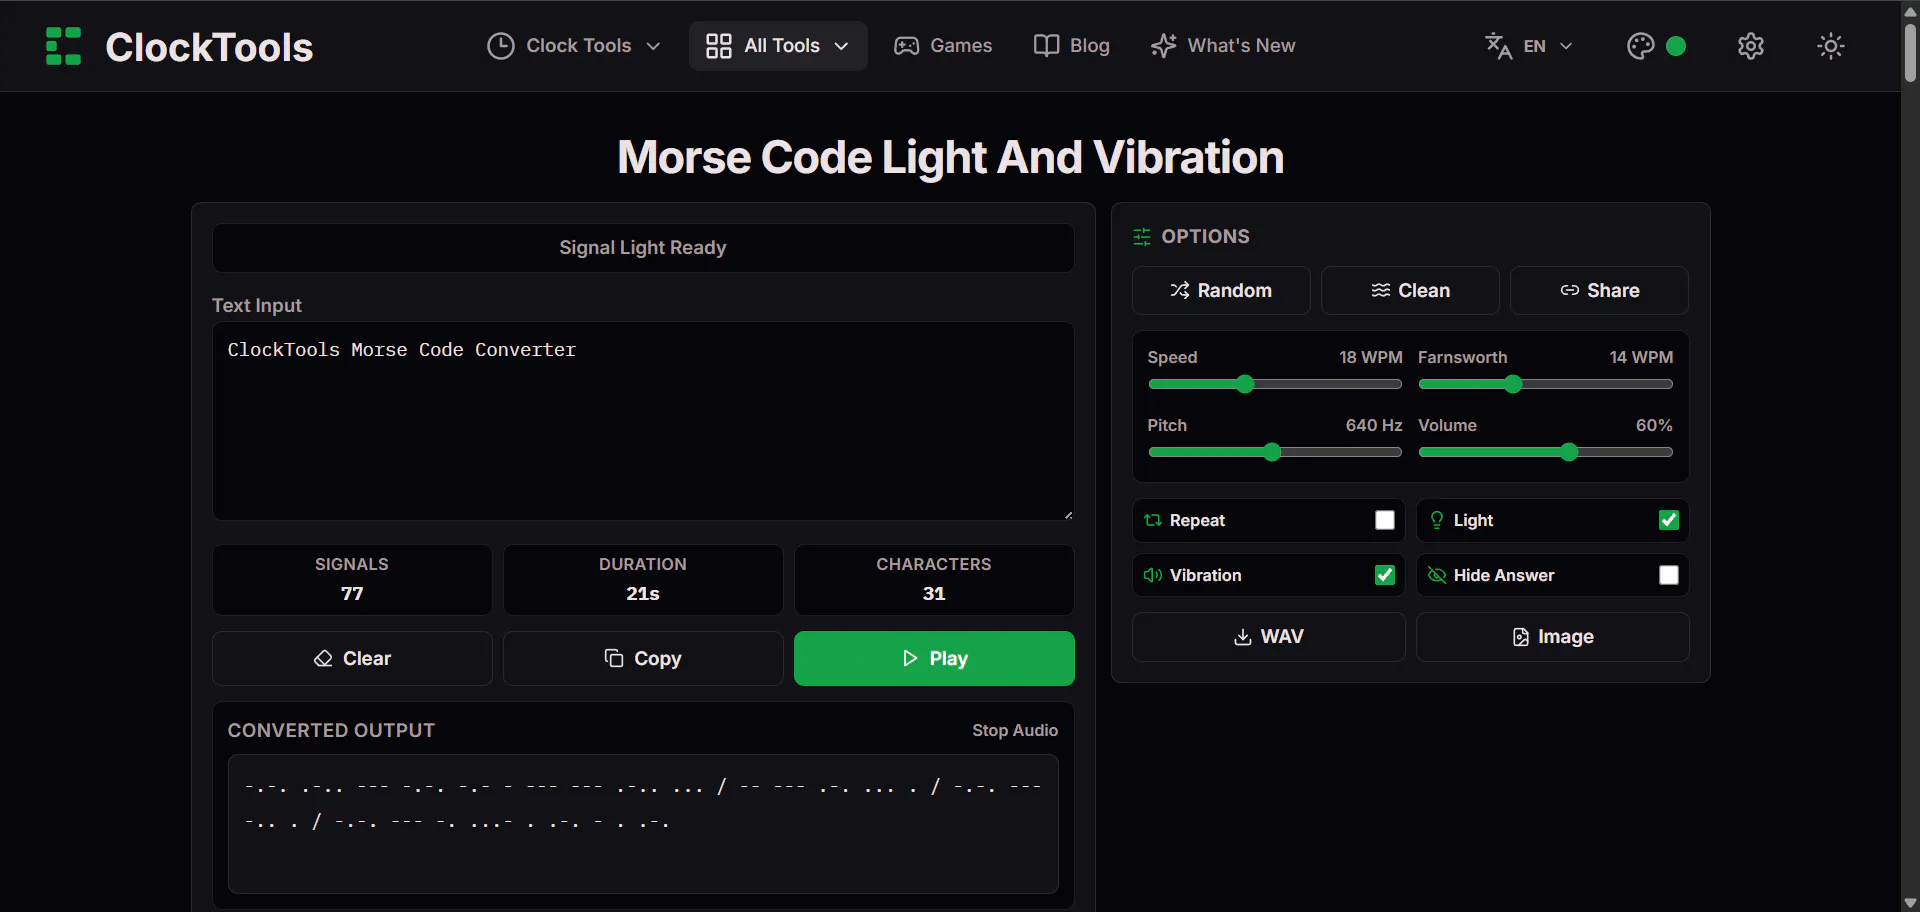1920x912 pixels.
Task: Click the DURATION 21s stat card
Action: point(643,580)
